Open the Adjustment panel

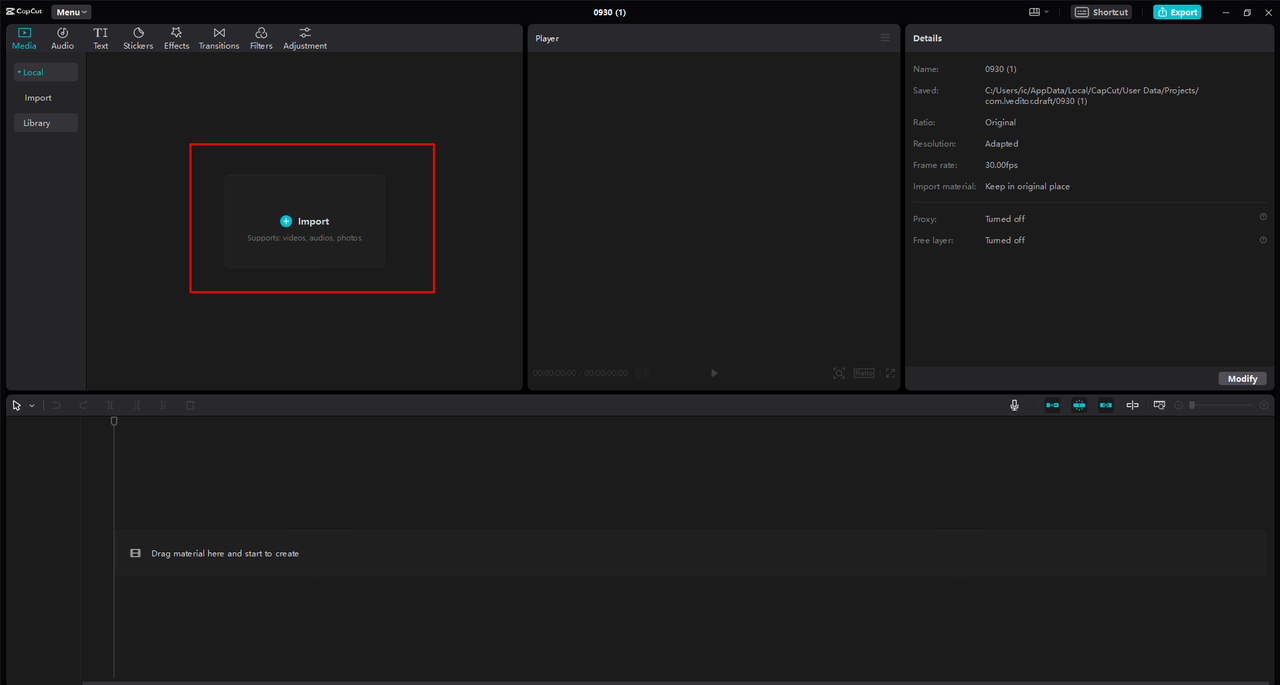(305, 38)
